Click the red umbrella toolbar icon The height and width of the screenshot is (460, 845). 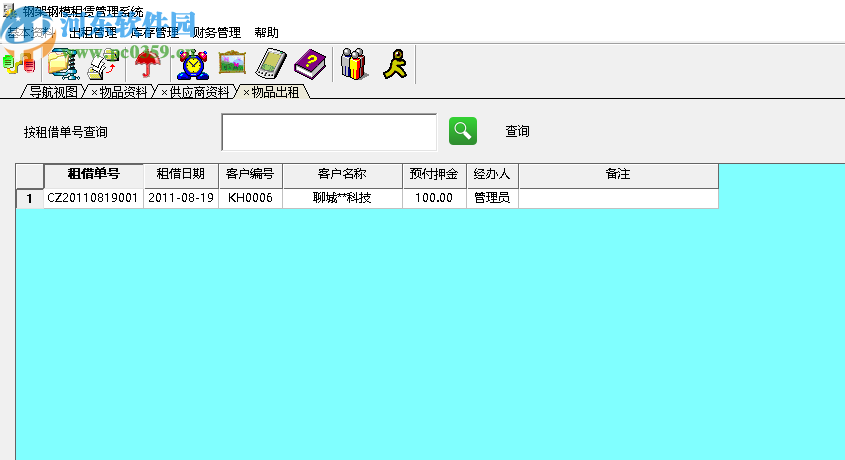(147, 64)
